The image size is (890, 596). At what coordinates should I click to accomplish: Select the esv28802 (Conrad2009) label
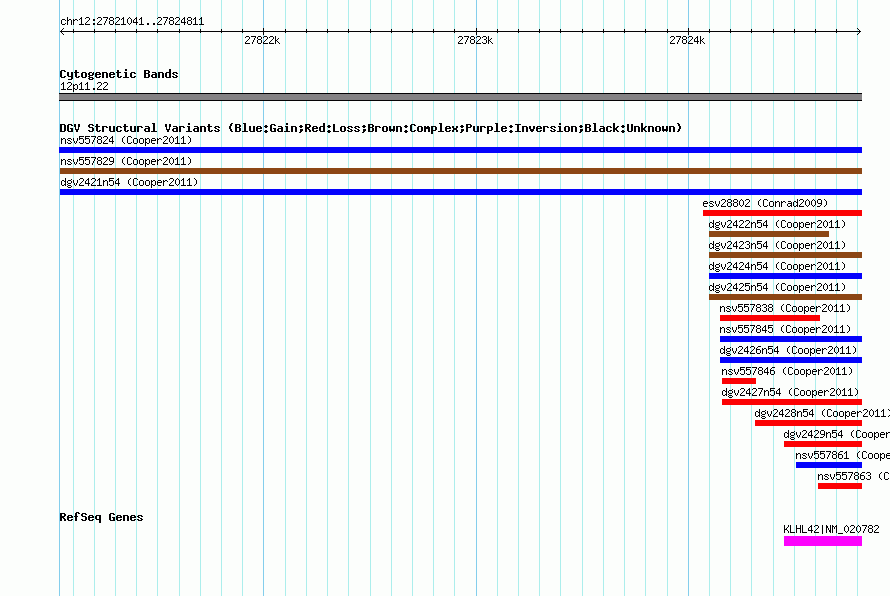coord(765,203)
